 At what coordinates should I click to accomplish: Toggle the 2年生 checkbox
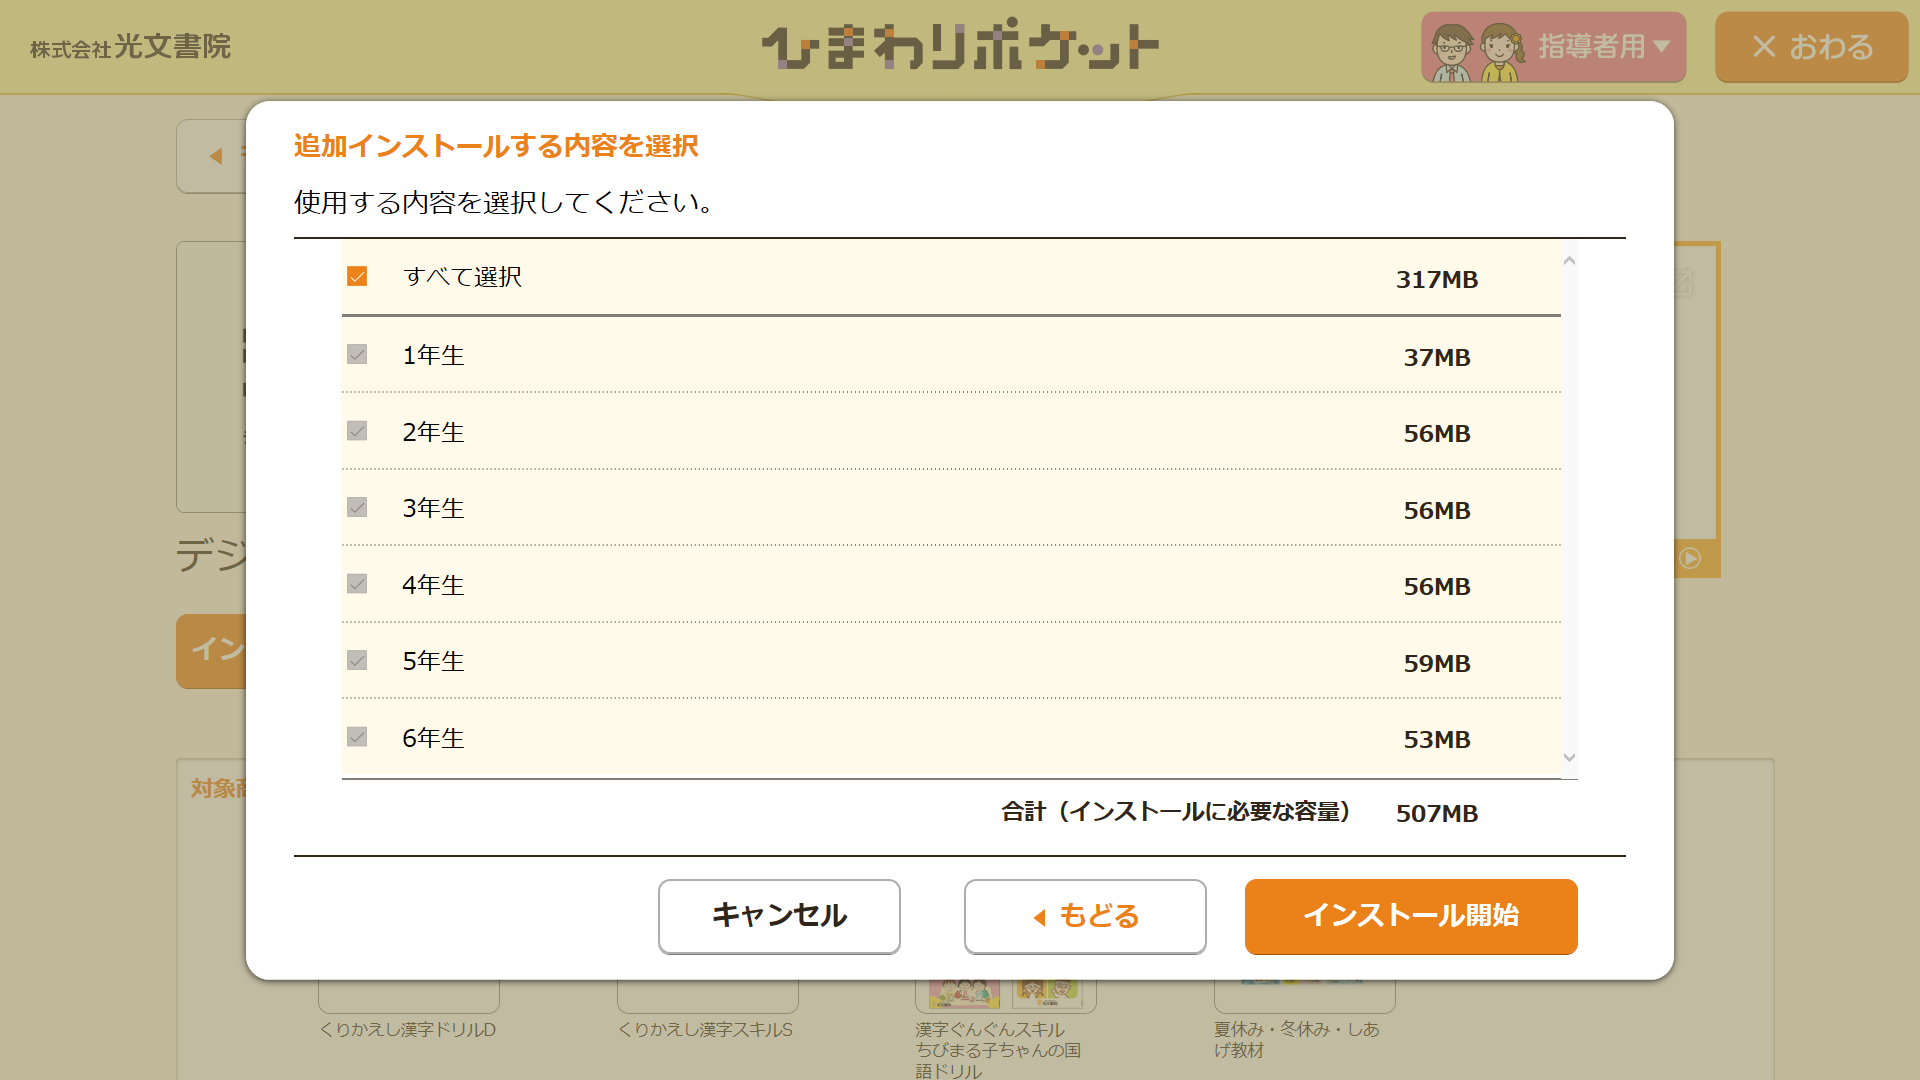point(357,431)
